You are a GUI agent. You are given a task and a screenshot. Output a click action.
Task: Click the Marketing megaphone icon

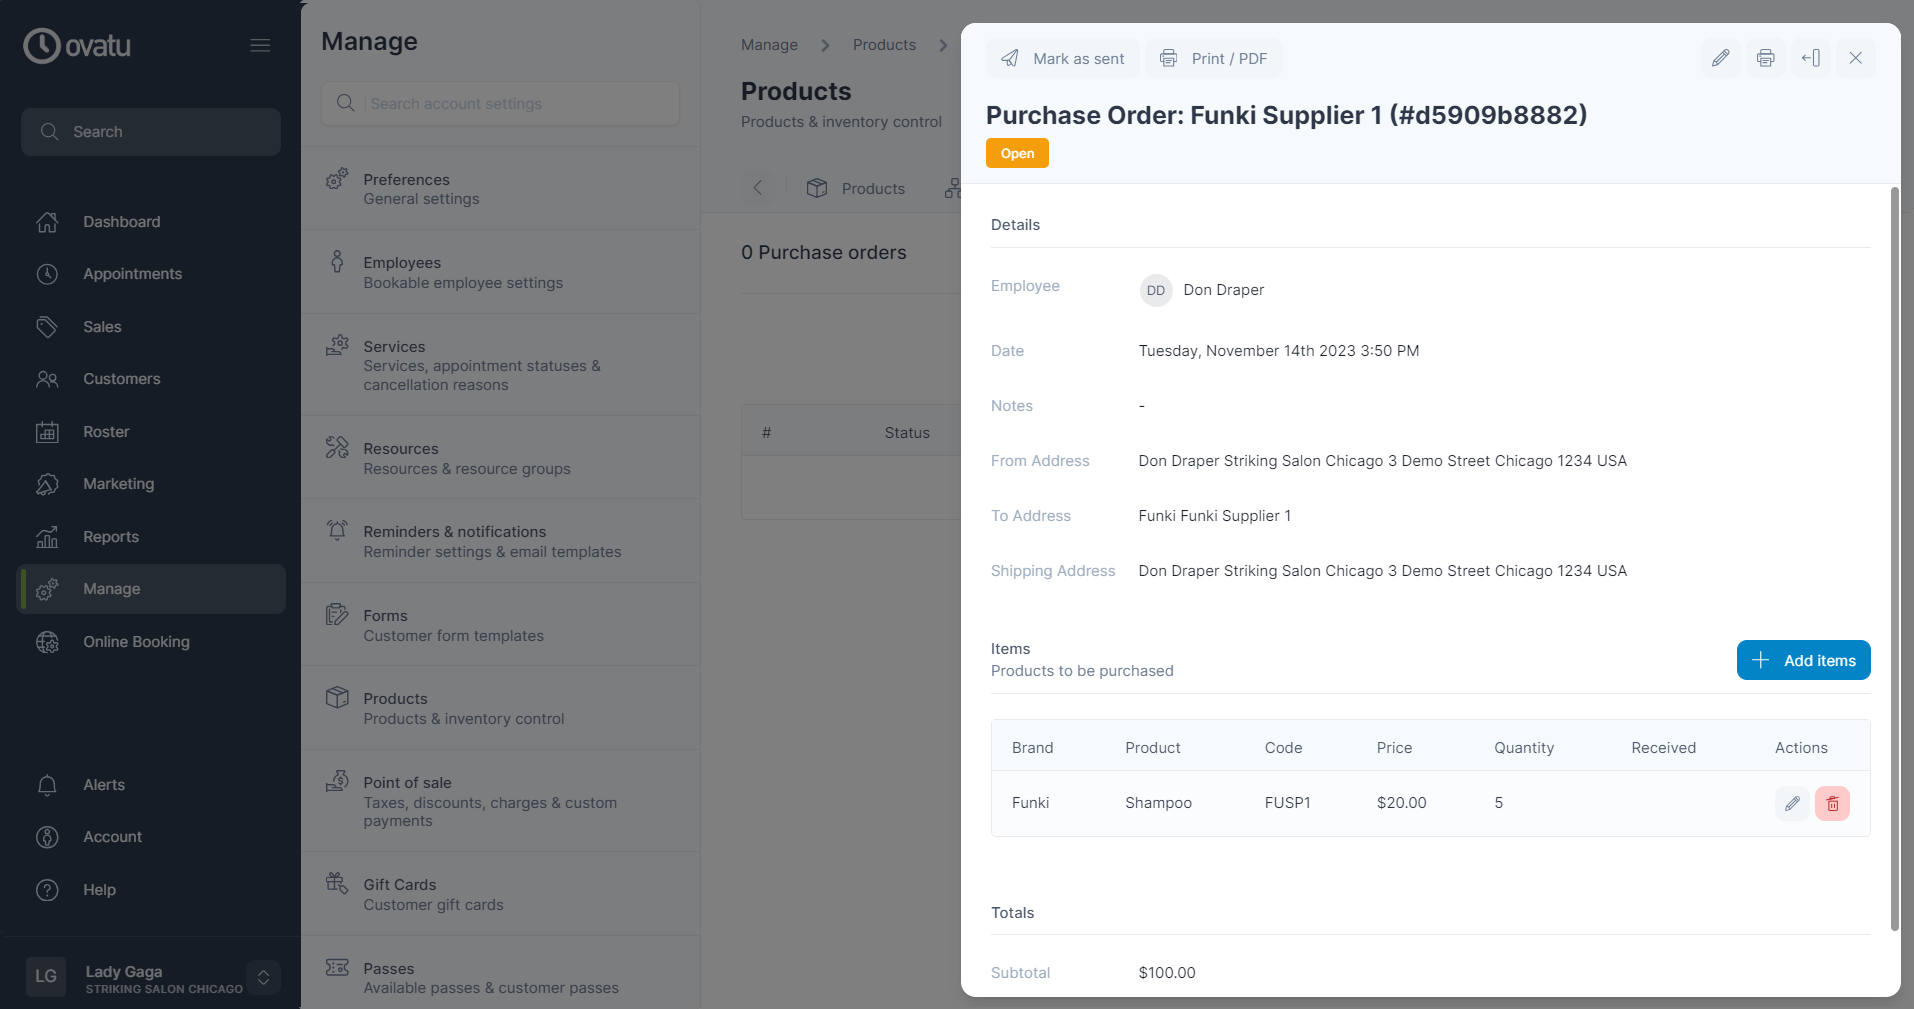pyautogui.click(x=47, y=484)
